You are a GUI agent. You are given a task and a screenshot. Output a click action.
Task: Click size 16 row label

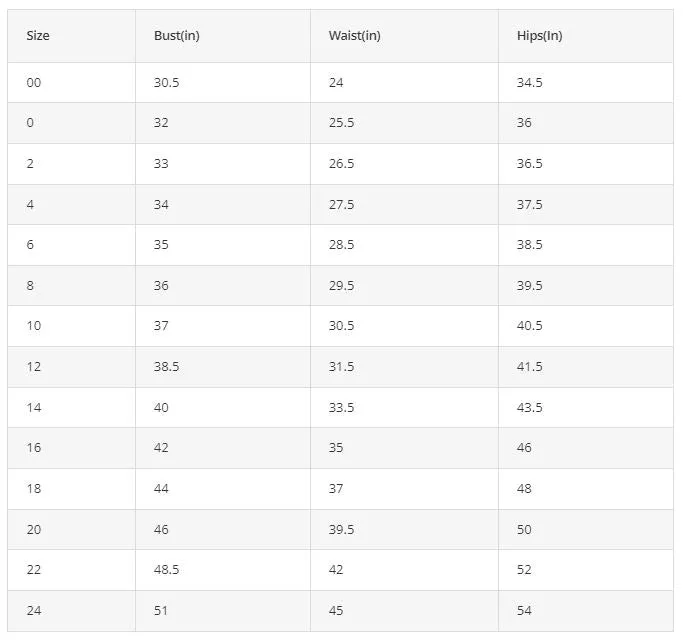point(34,448)
